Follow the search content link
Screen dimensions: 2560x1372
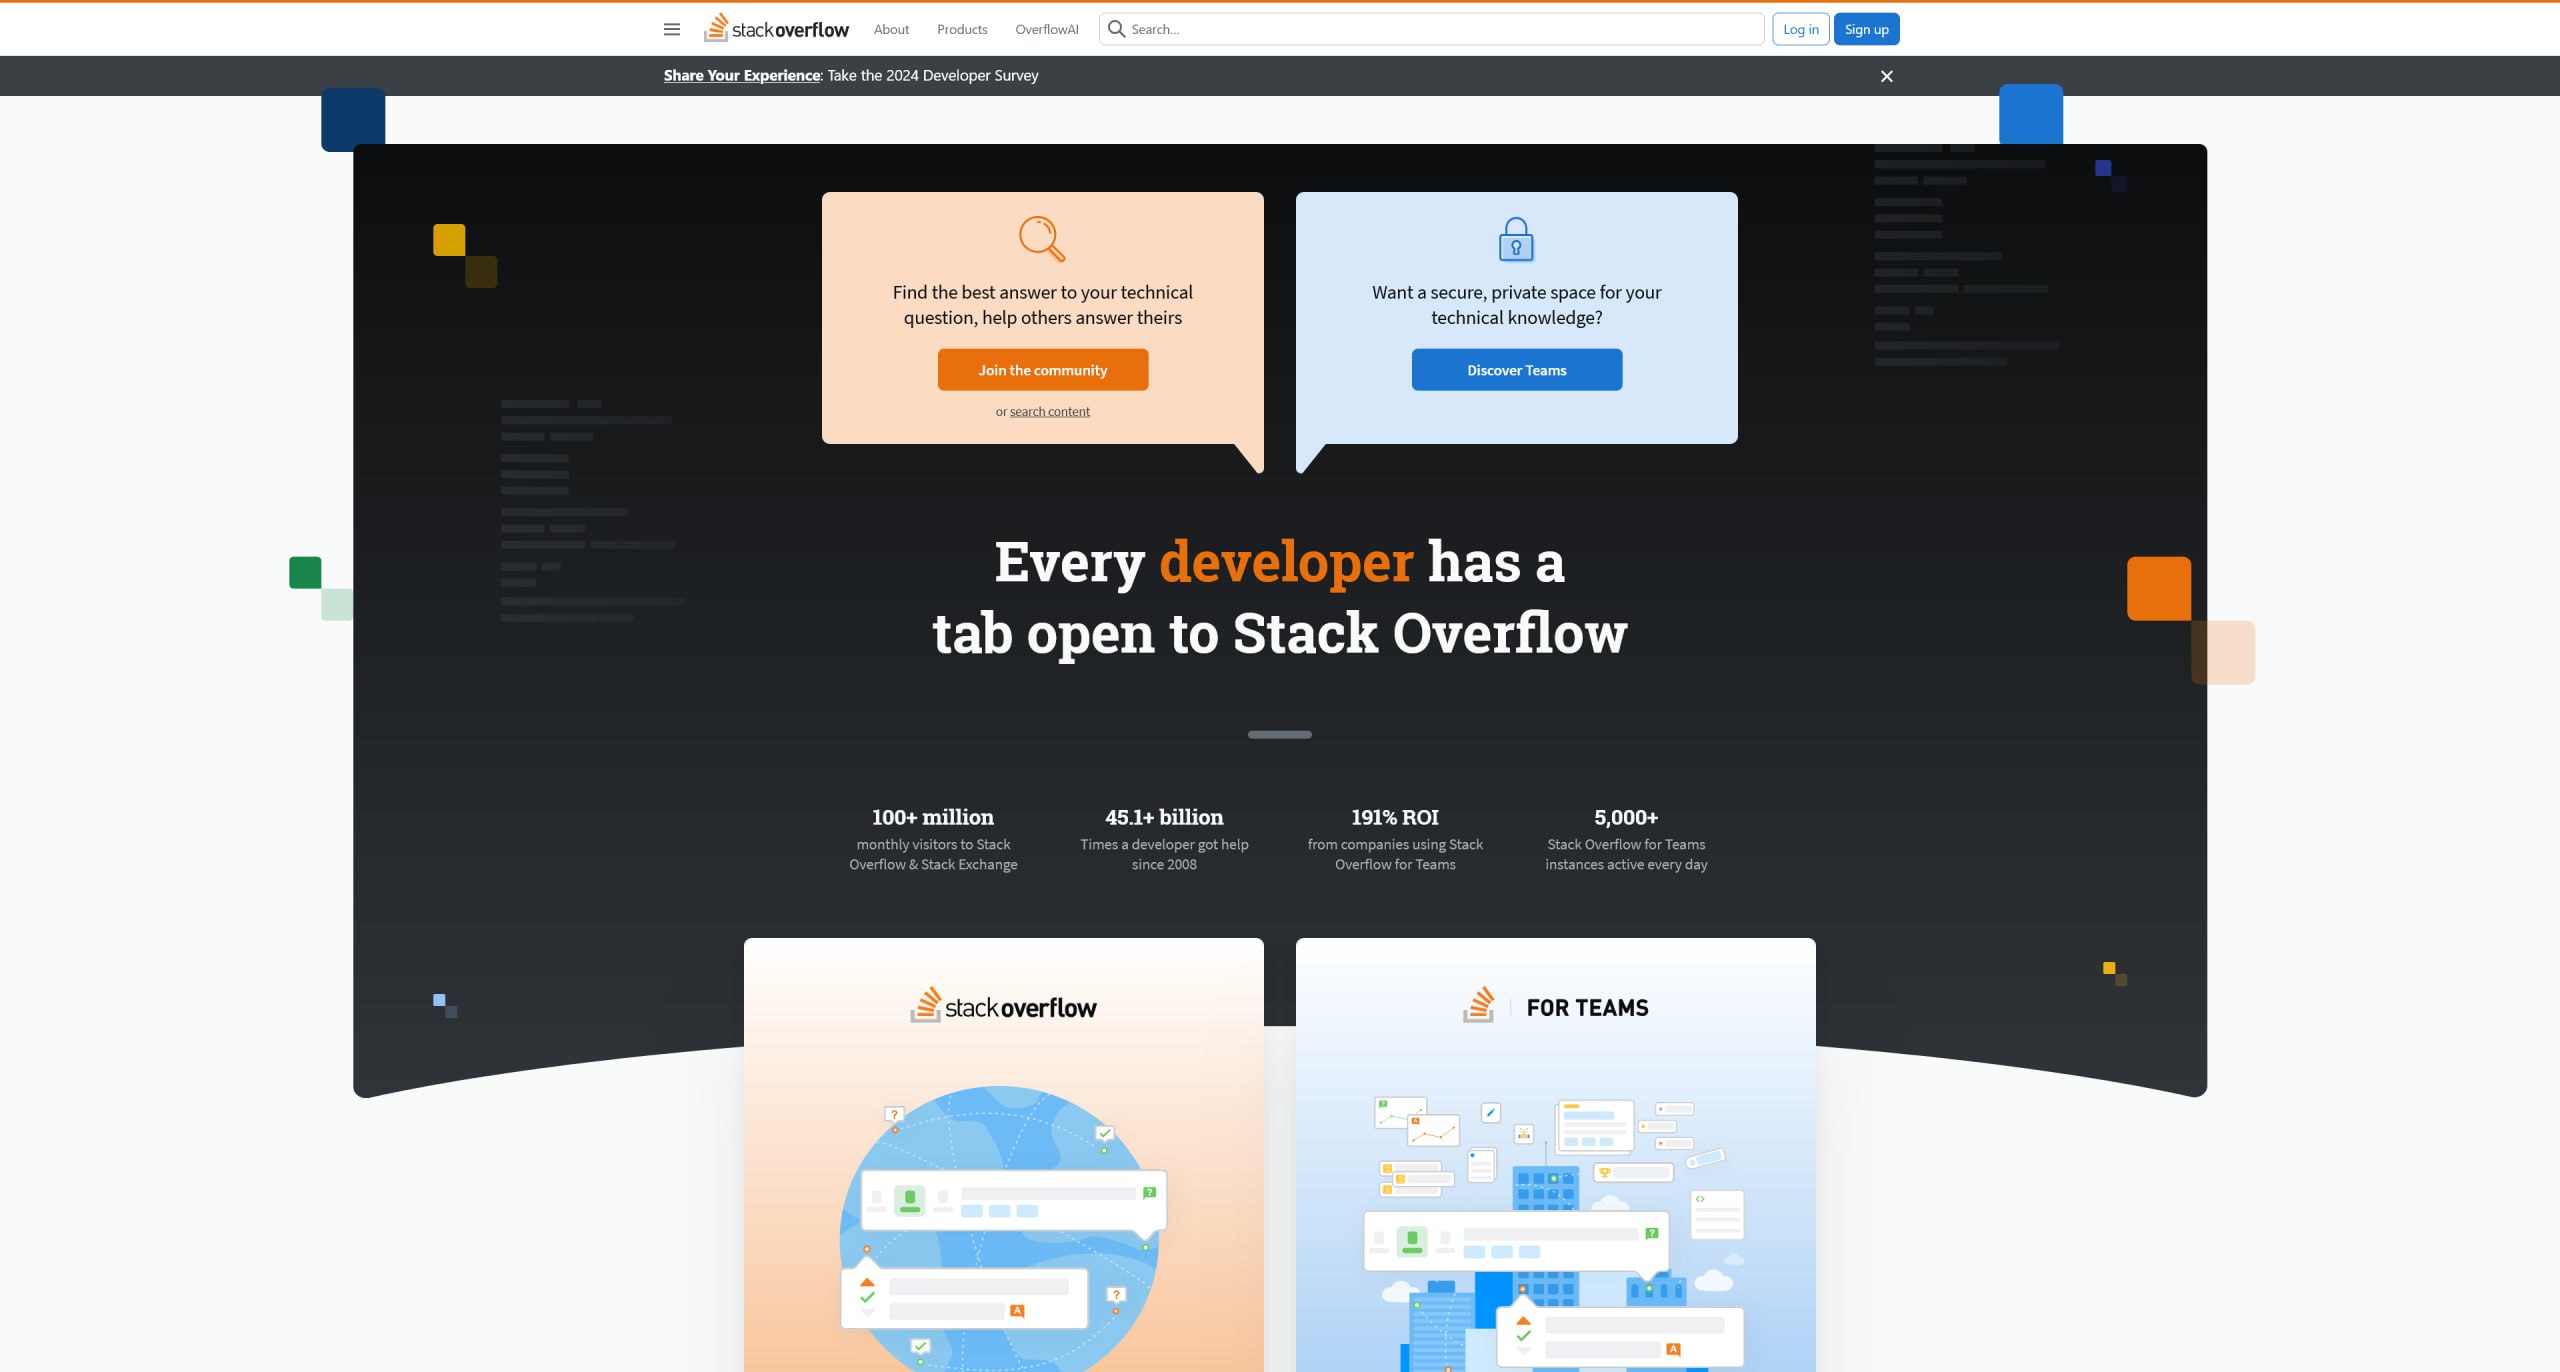click(x=1049, y=412)
